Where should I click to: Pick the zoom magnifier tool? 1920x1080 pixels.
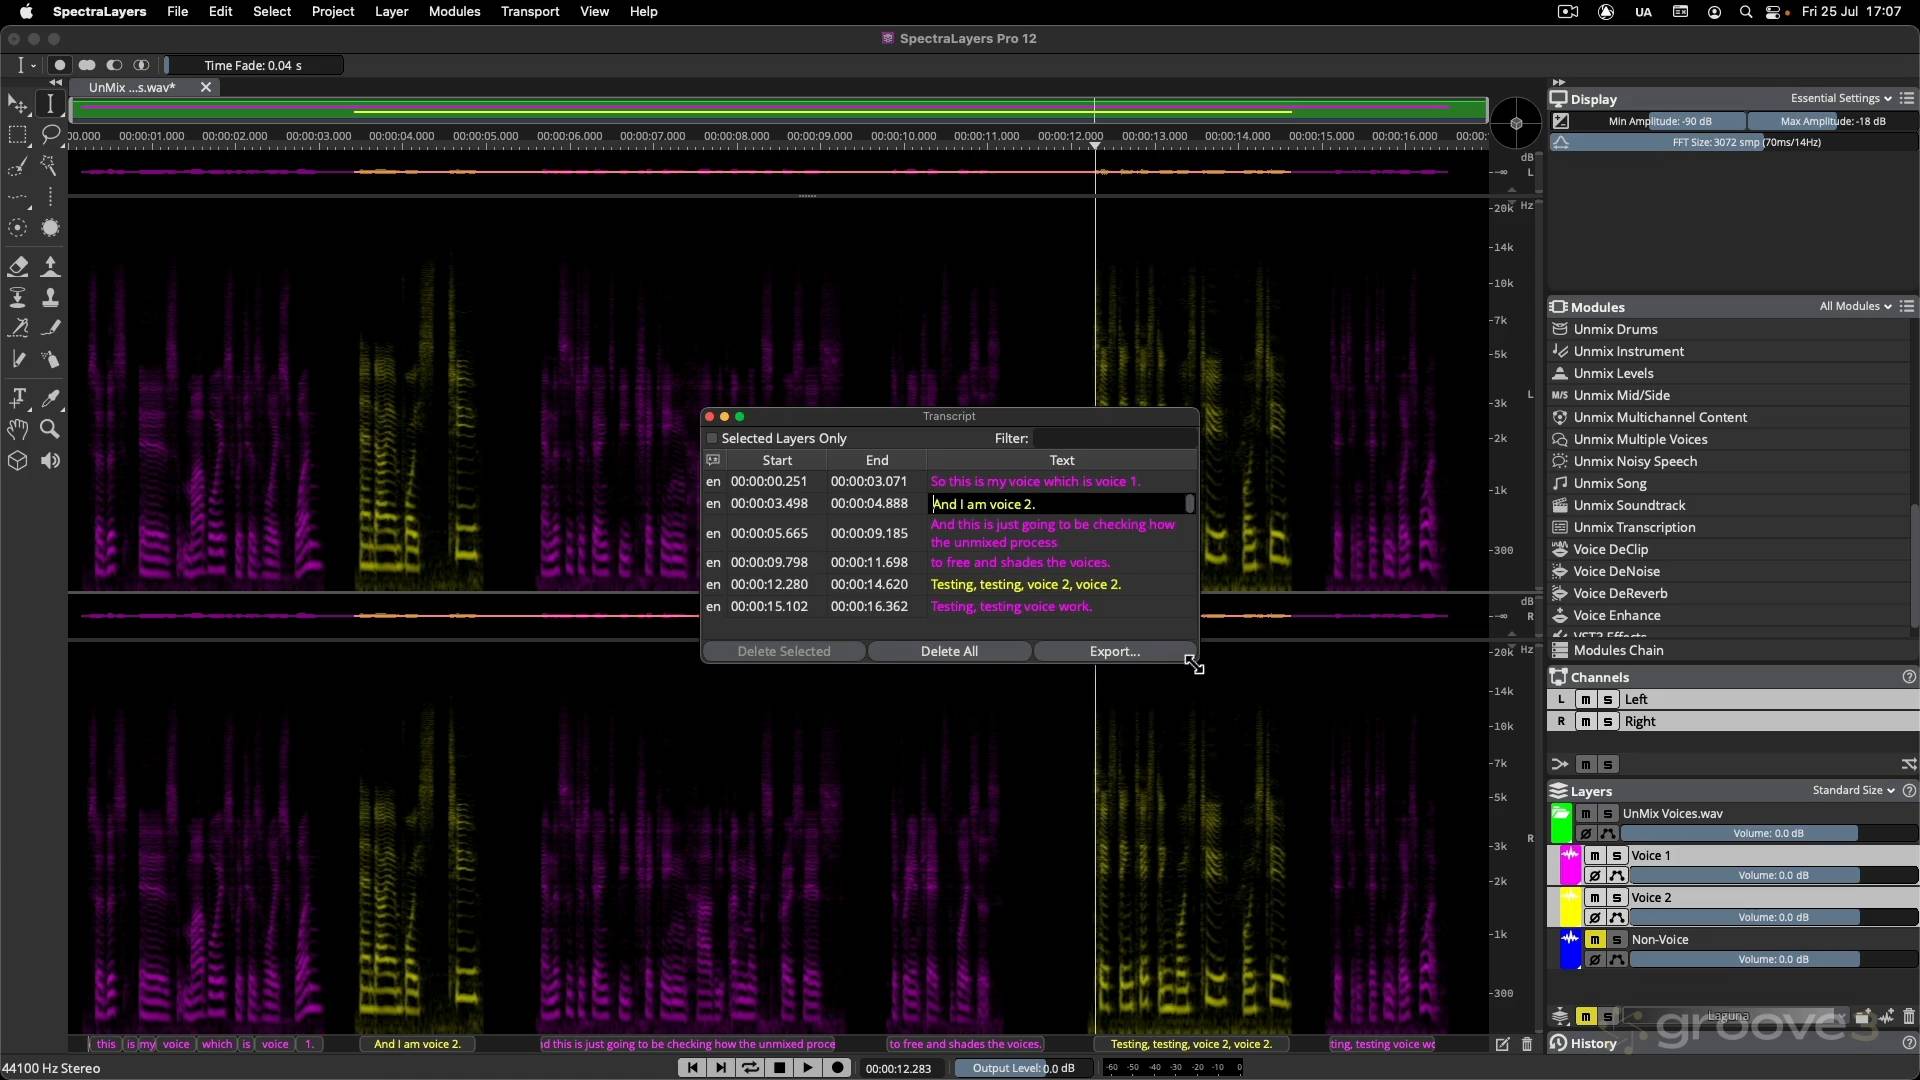point(50,429)
